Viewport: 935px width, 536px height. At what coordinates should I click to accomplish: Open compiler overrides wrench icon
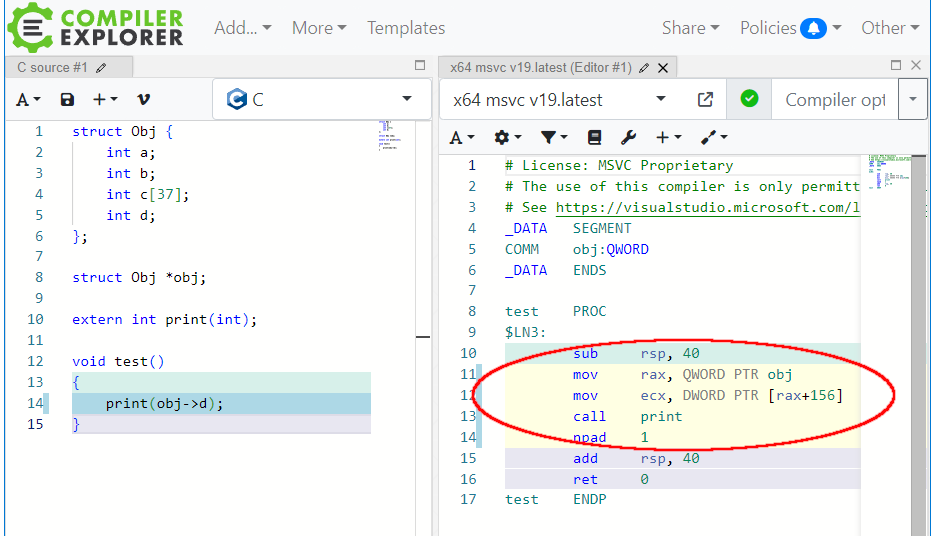(628, 138)
